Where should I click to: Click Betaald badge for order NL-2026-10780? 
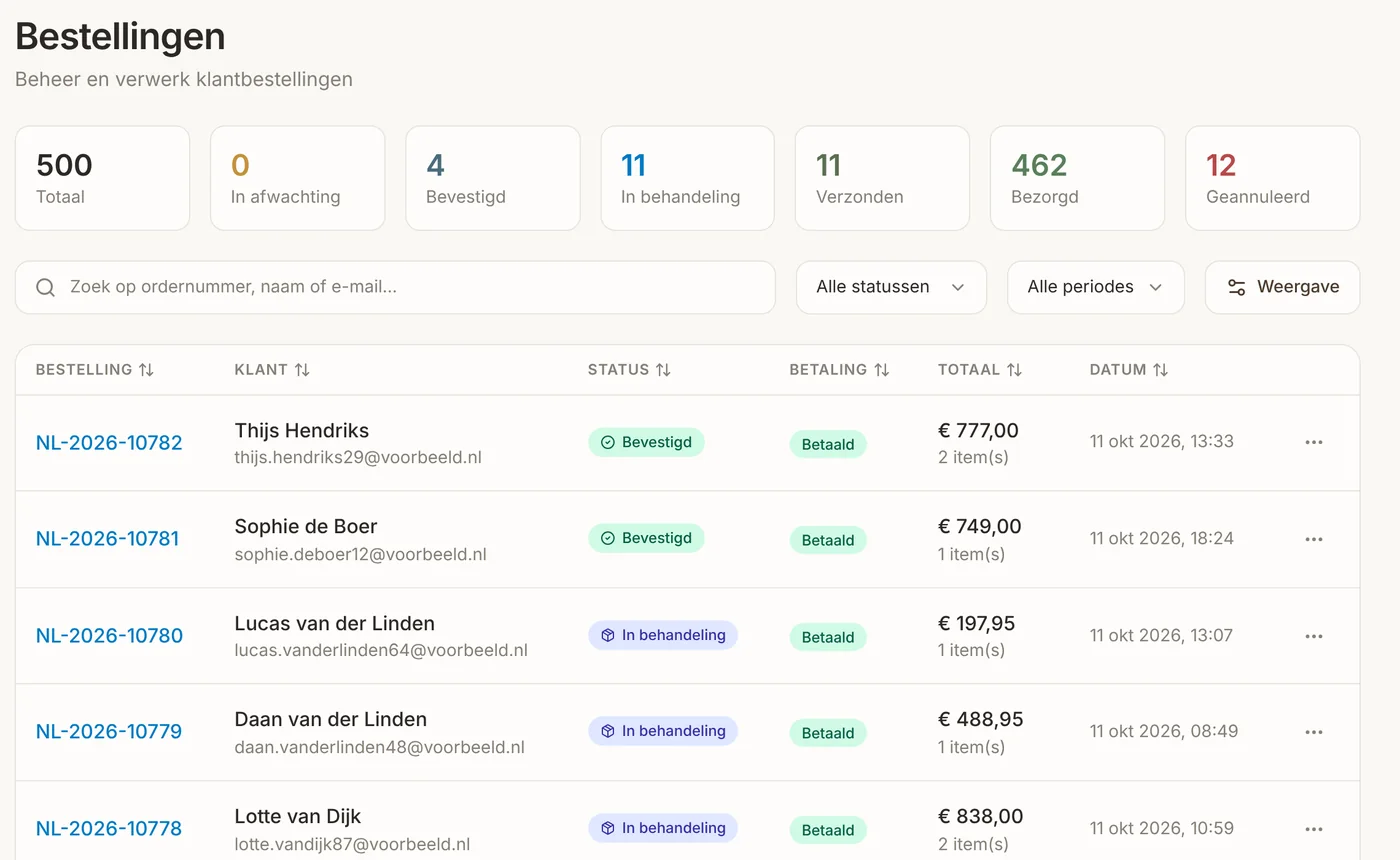828,637
